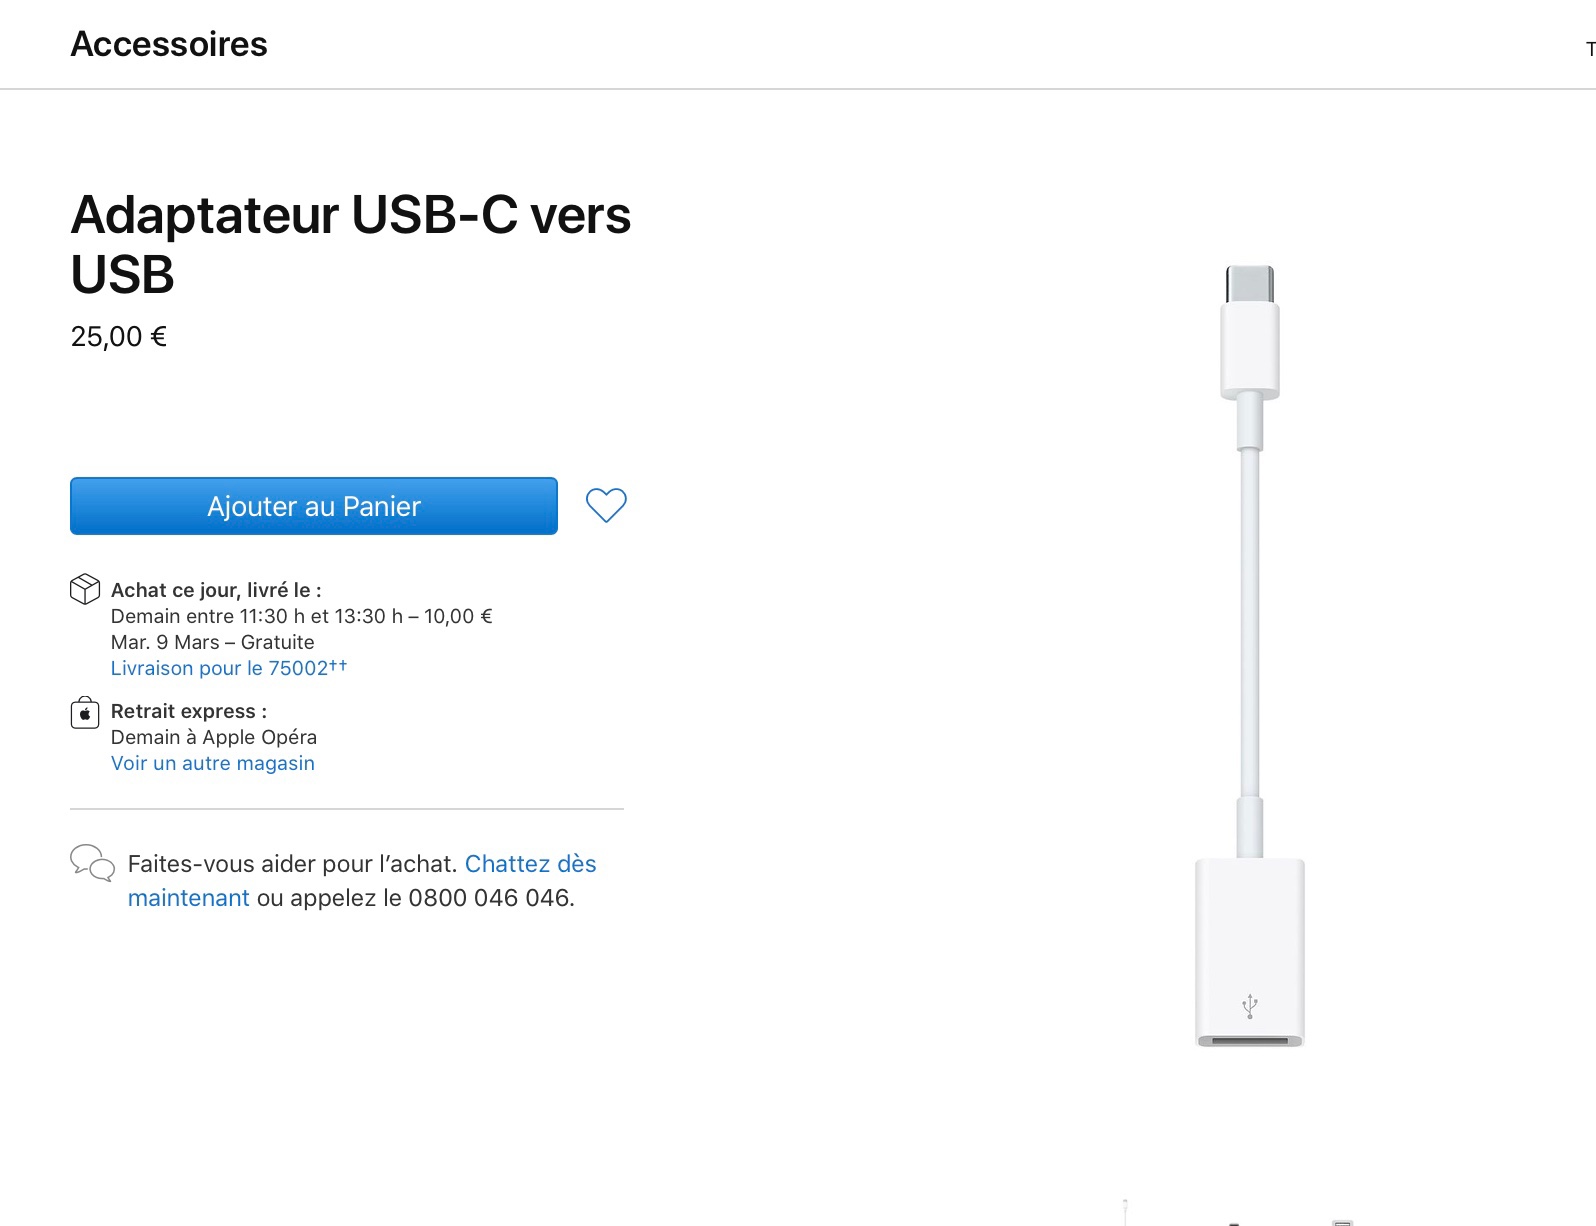Viewport: 1596px width, 1226px height.
Task: Click the adapter cable in the product photo
Action: click(1249, 620)
